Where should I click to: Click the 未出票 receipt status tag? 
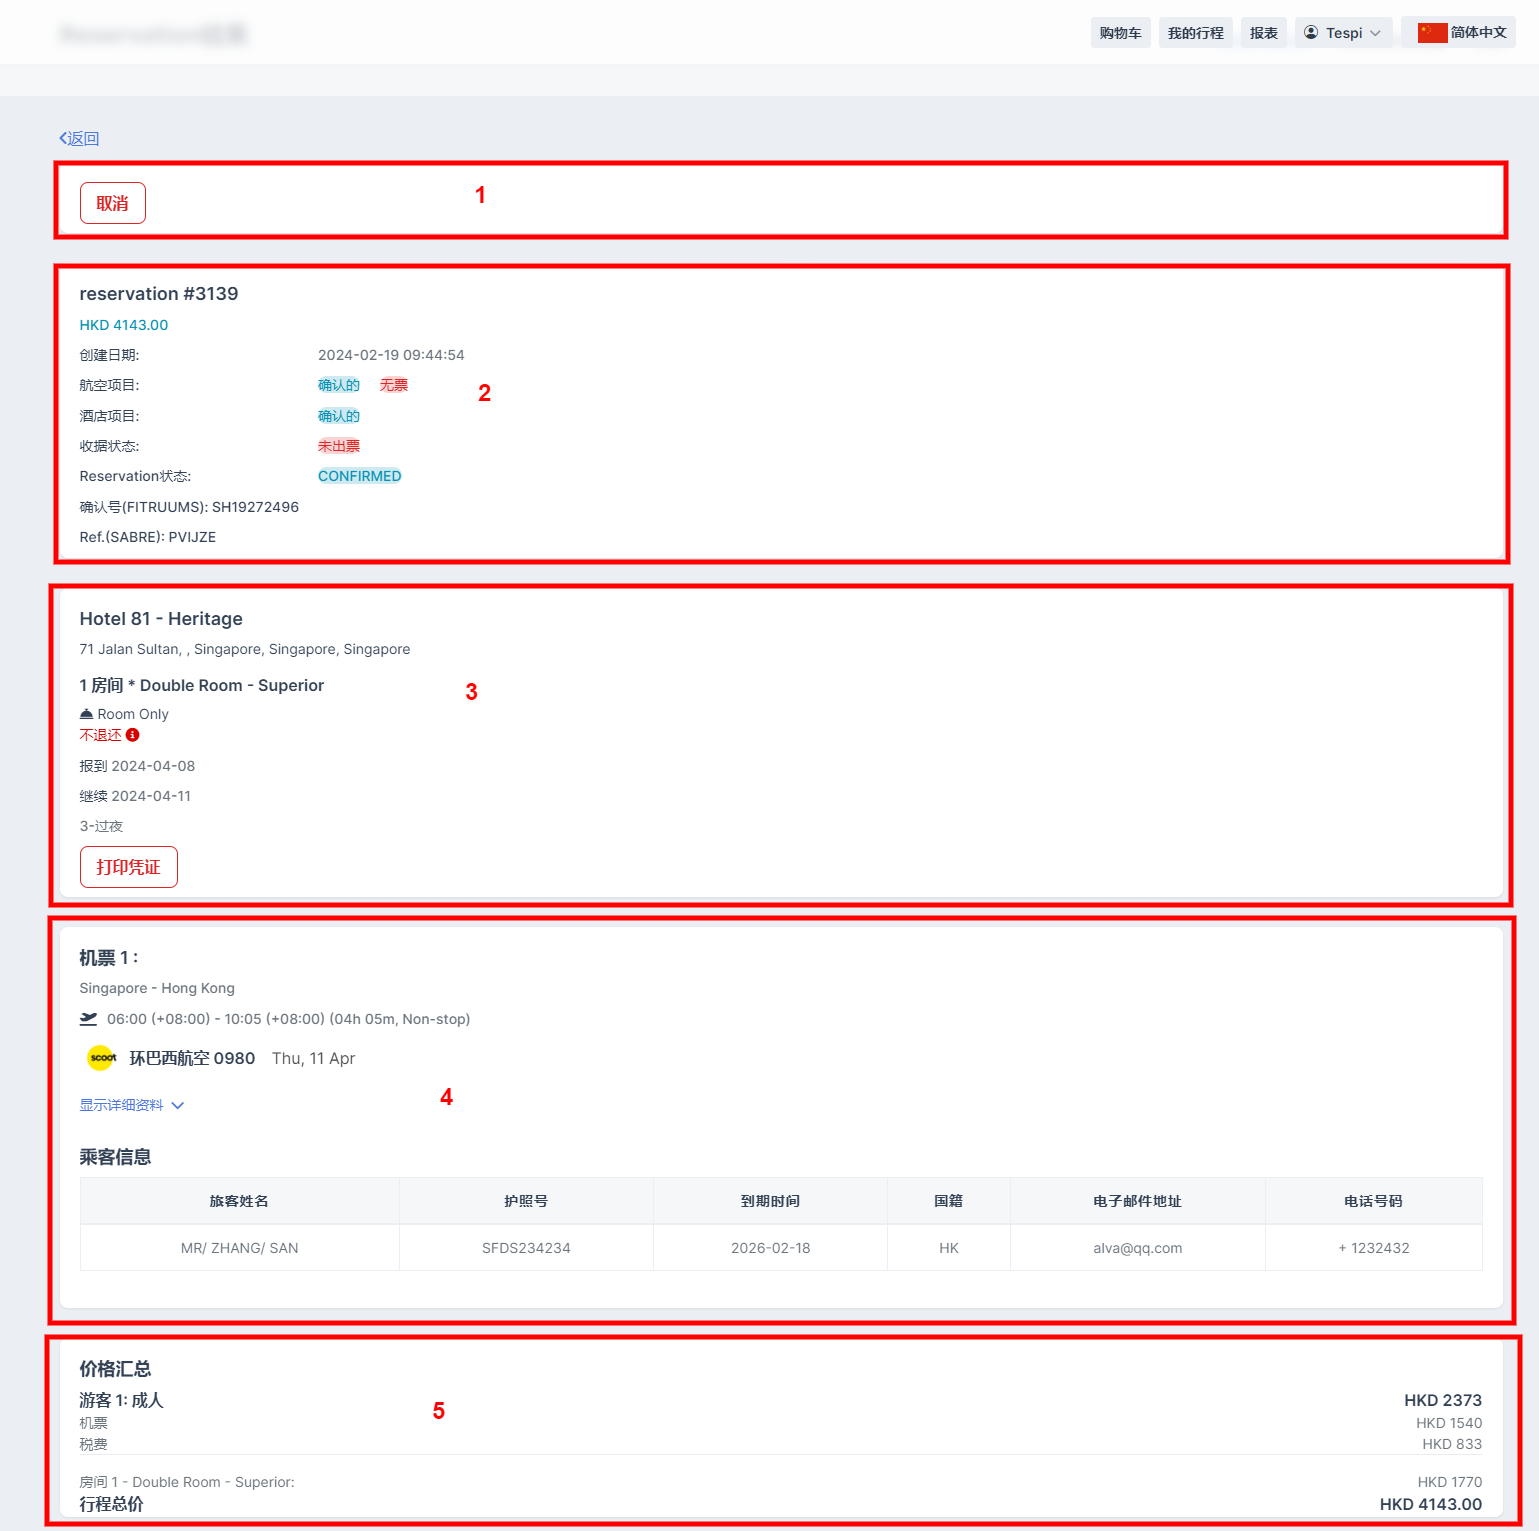tap(339, 446)
